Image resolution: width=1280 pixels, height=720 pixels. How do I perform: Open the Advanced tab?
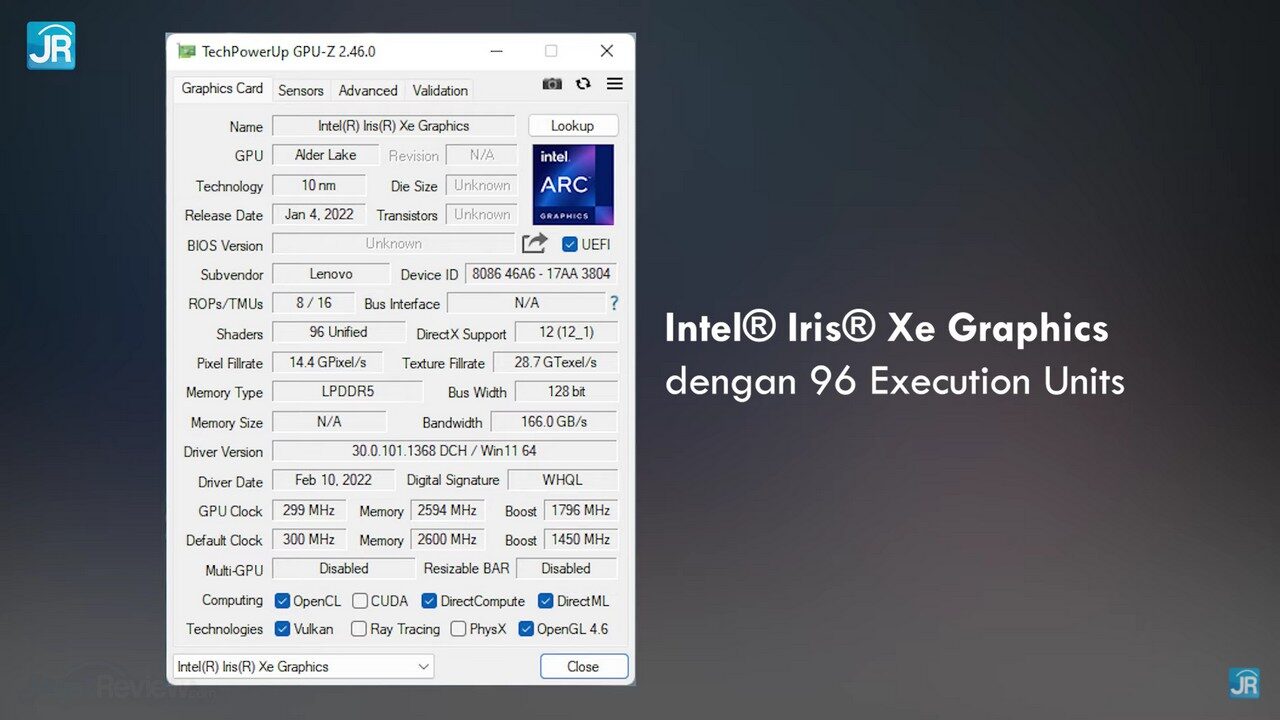pyautogui.click(x=368, y=90)
